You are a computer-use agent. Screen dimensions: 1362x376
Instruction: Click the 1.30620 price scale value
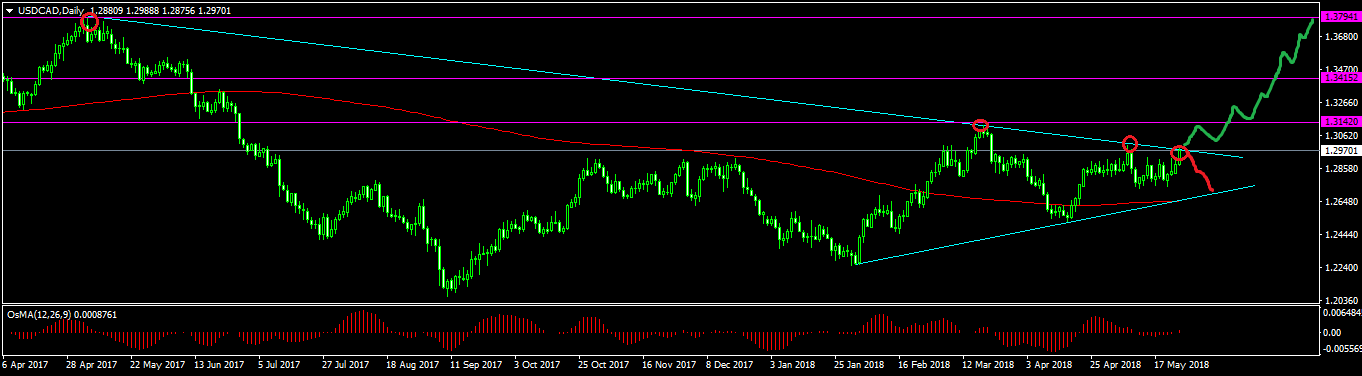pyautogui.click(x=1341, y=135)
